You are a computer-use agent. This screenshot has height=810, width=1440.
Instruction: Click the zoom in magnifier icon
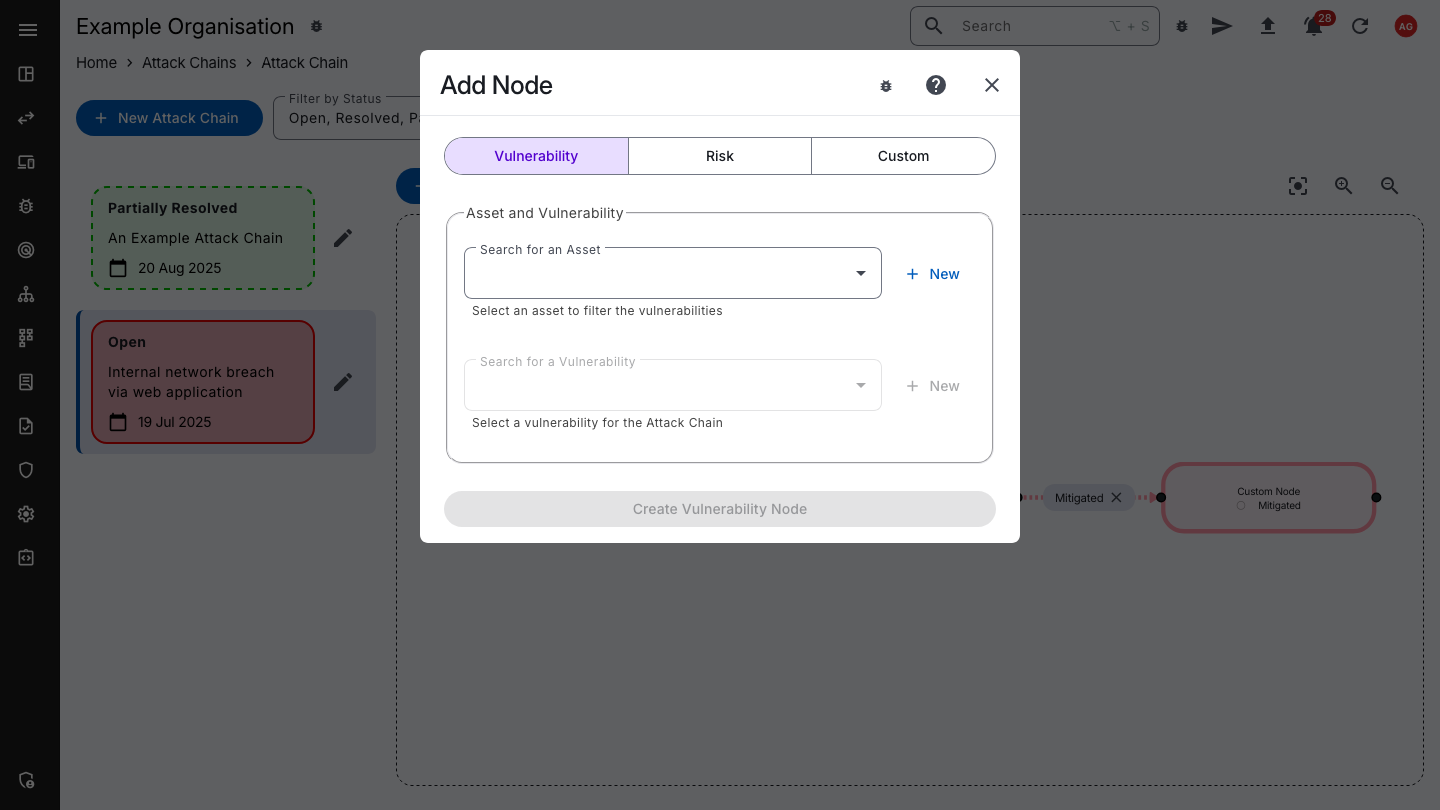pyautogui.click(x=1343, y=186)
